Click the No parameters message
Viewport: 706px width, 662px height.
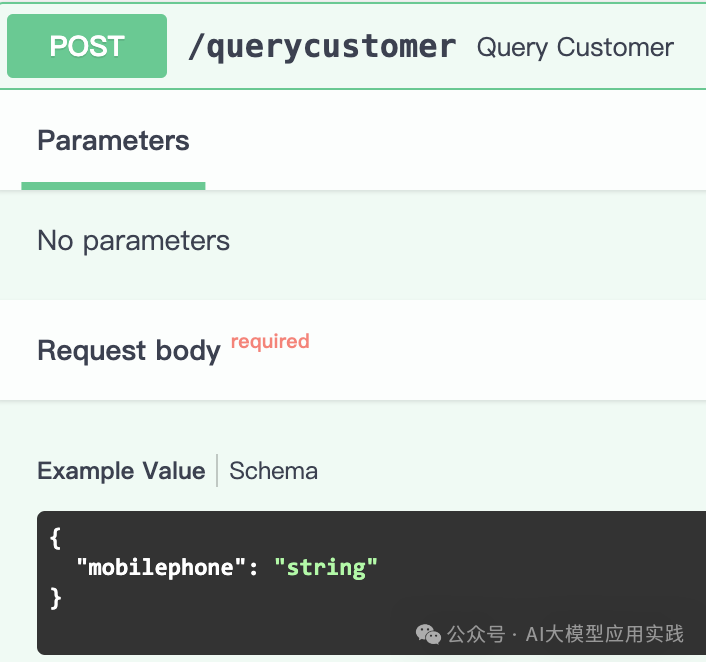click(x=133, y=241)
